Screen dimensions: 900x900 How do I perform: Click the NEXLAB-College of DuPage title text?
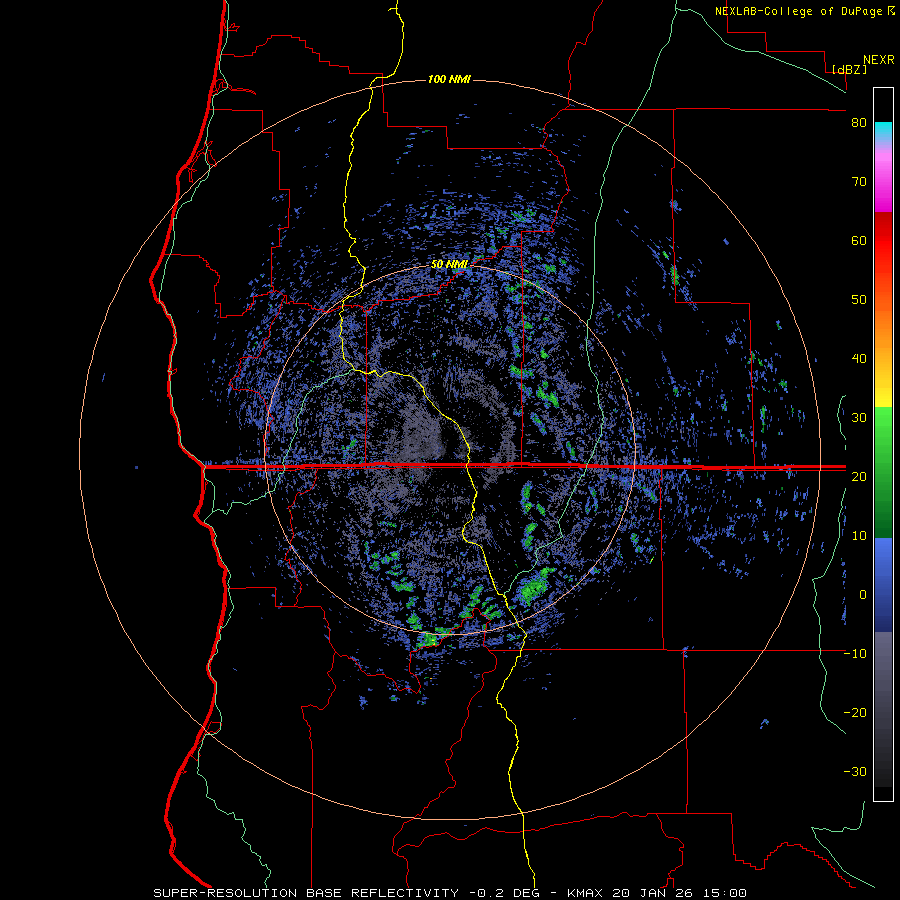click(x=800, y=11)
